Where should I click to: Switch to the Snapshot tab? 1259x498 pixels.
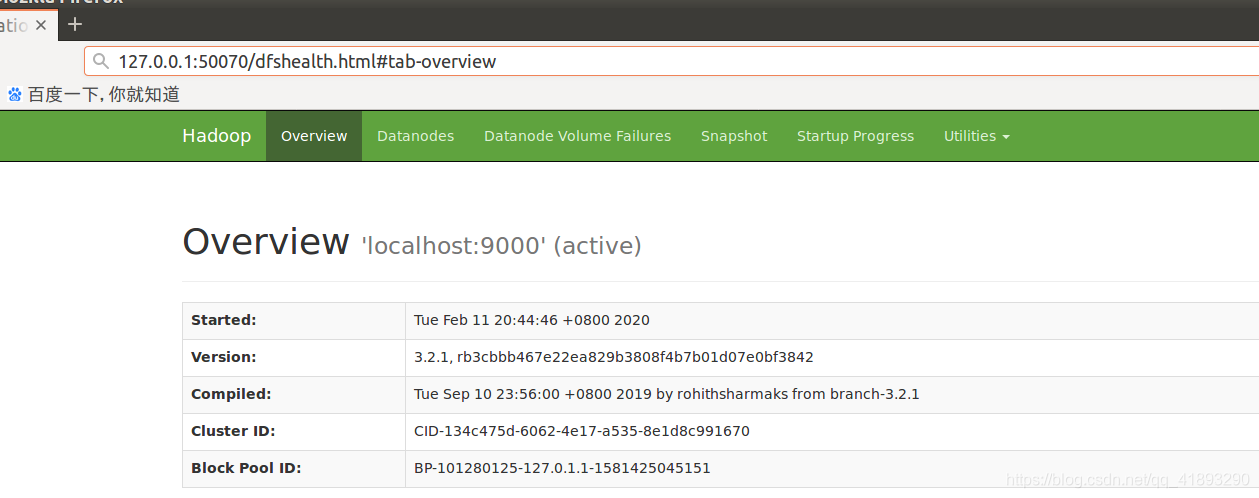734,136
